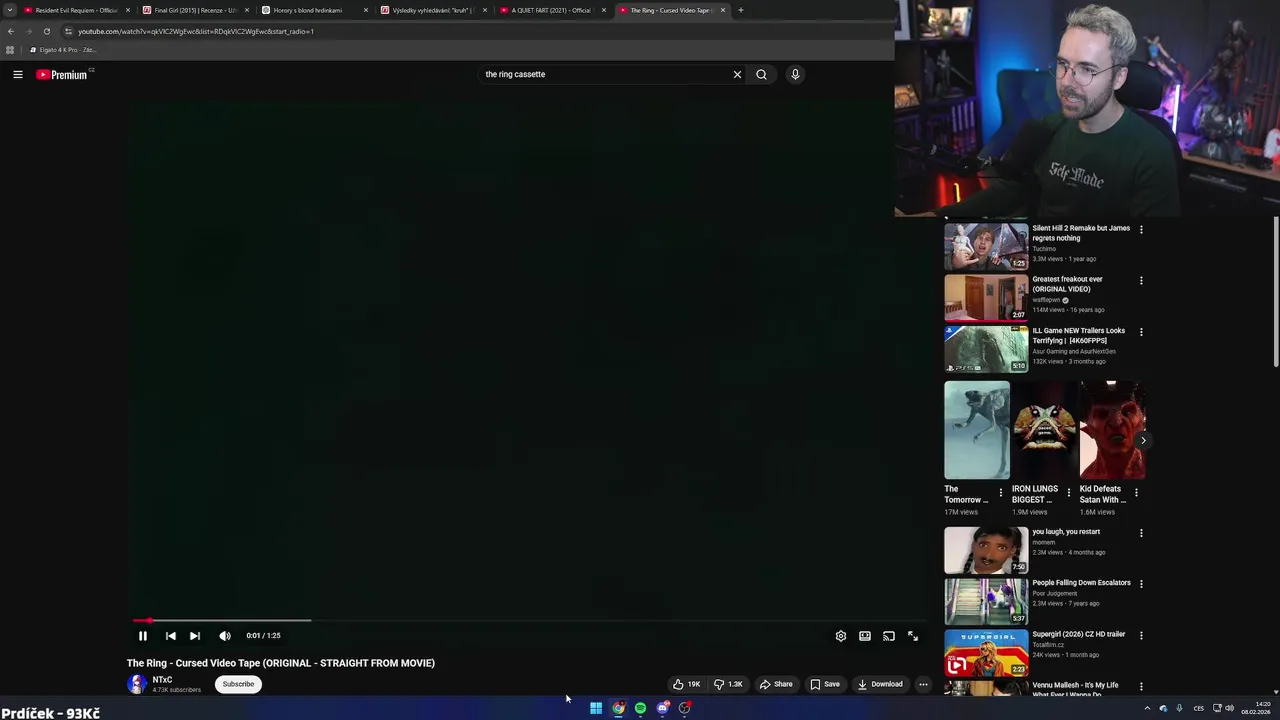
Task: Open The Tomorrow short thumbnail
Action: click(x=977, y=431)
